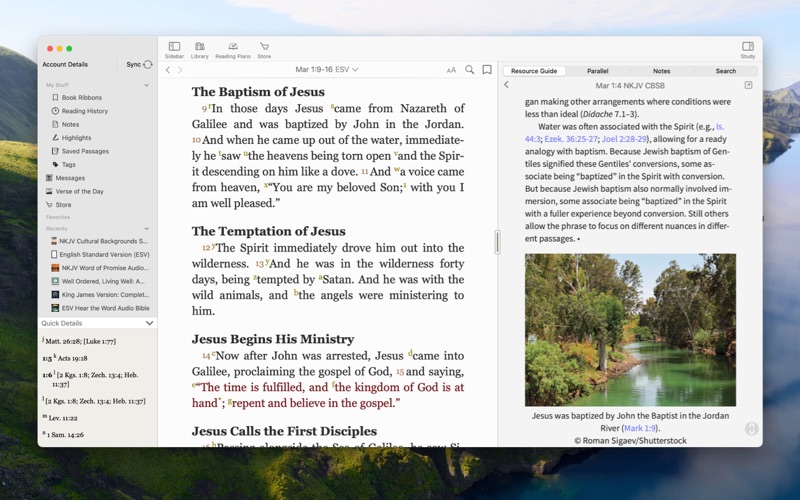Viewport: 800px width, 500px height.
Task: Click Jesus Calls the First Disciples heading
Action: pos(284,431)
